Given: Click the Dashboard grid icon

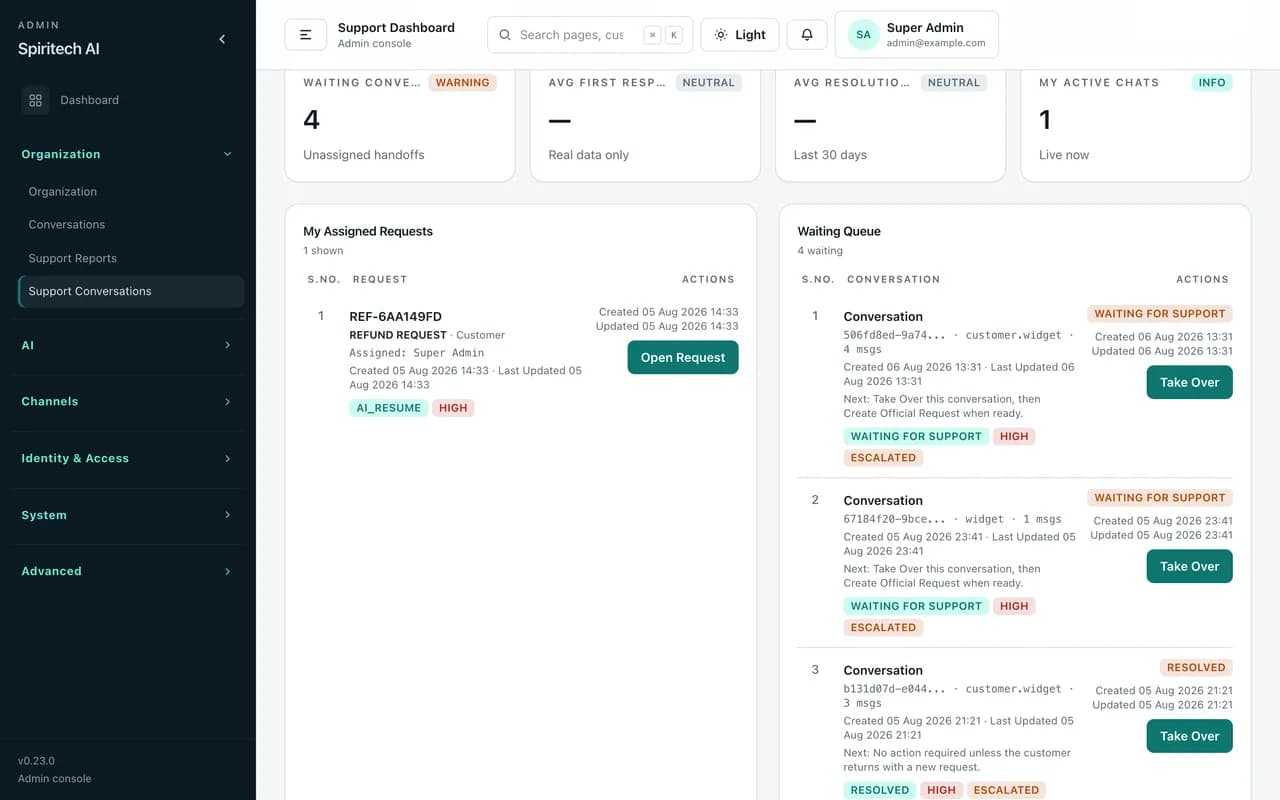Looking at the screenshot, I should [x=35, y=100].
